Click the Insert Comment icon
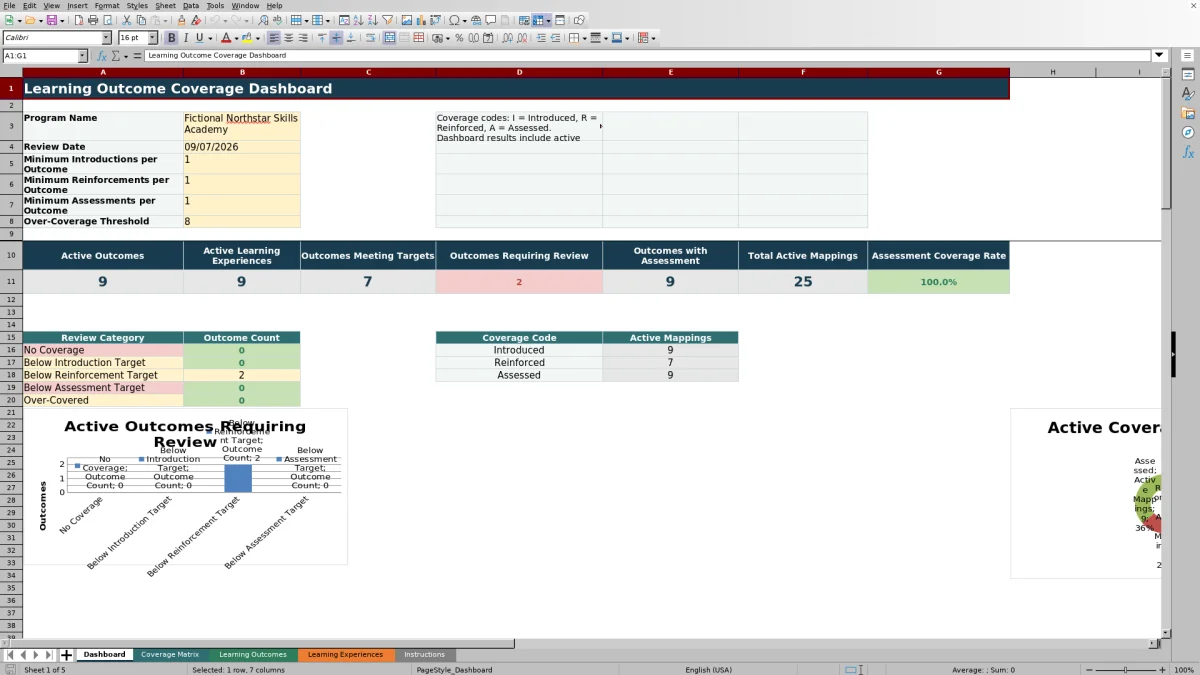Image resolution: width=1200 pixels, height=675 pixels. point(491,20)
